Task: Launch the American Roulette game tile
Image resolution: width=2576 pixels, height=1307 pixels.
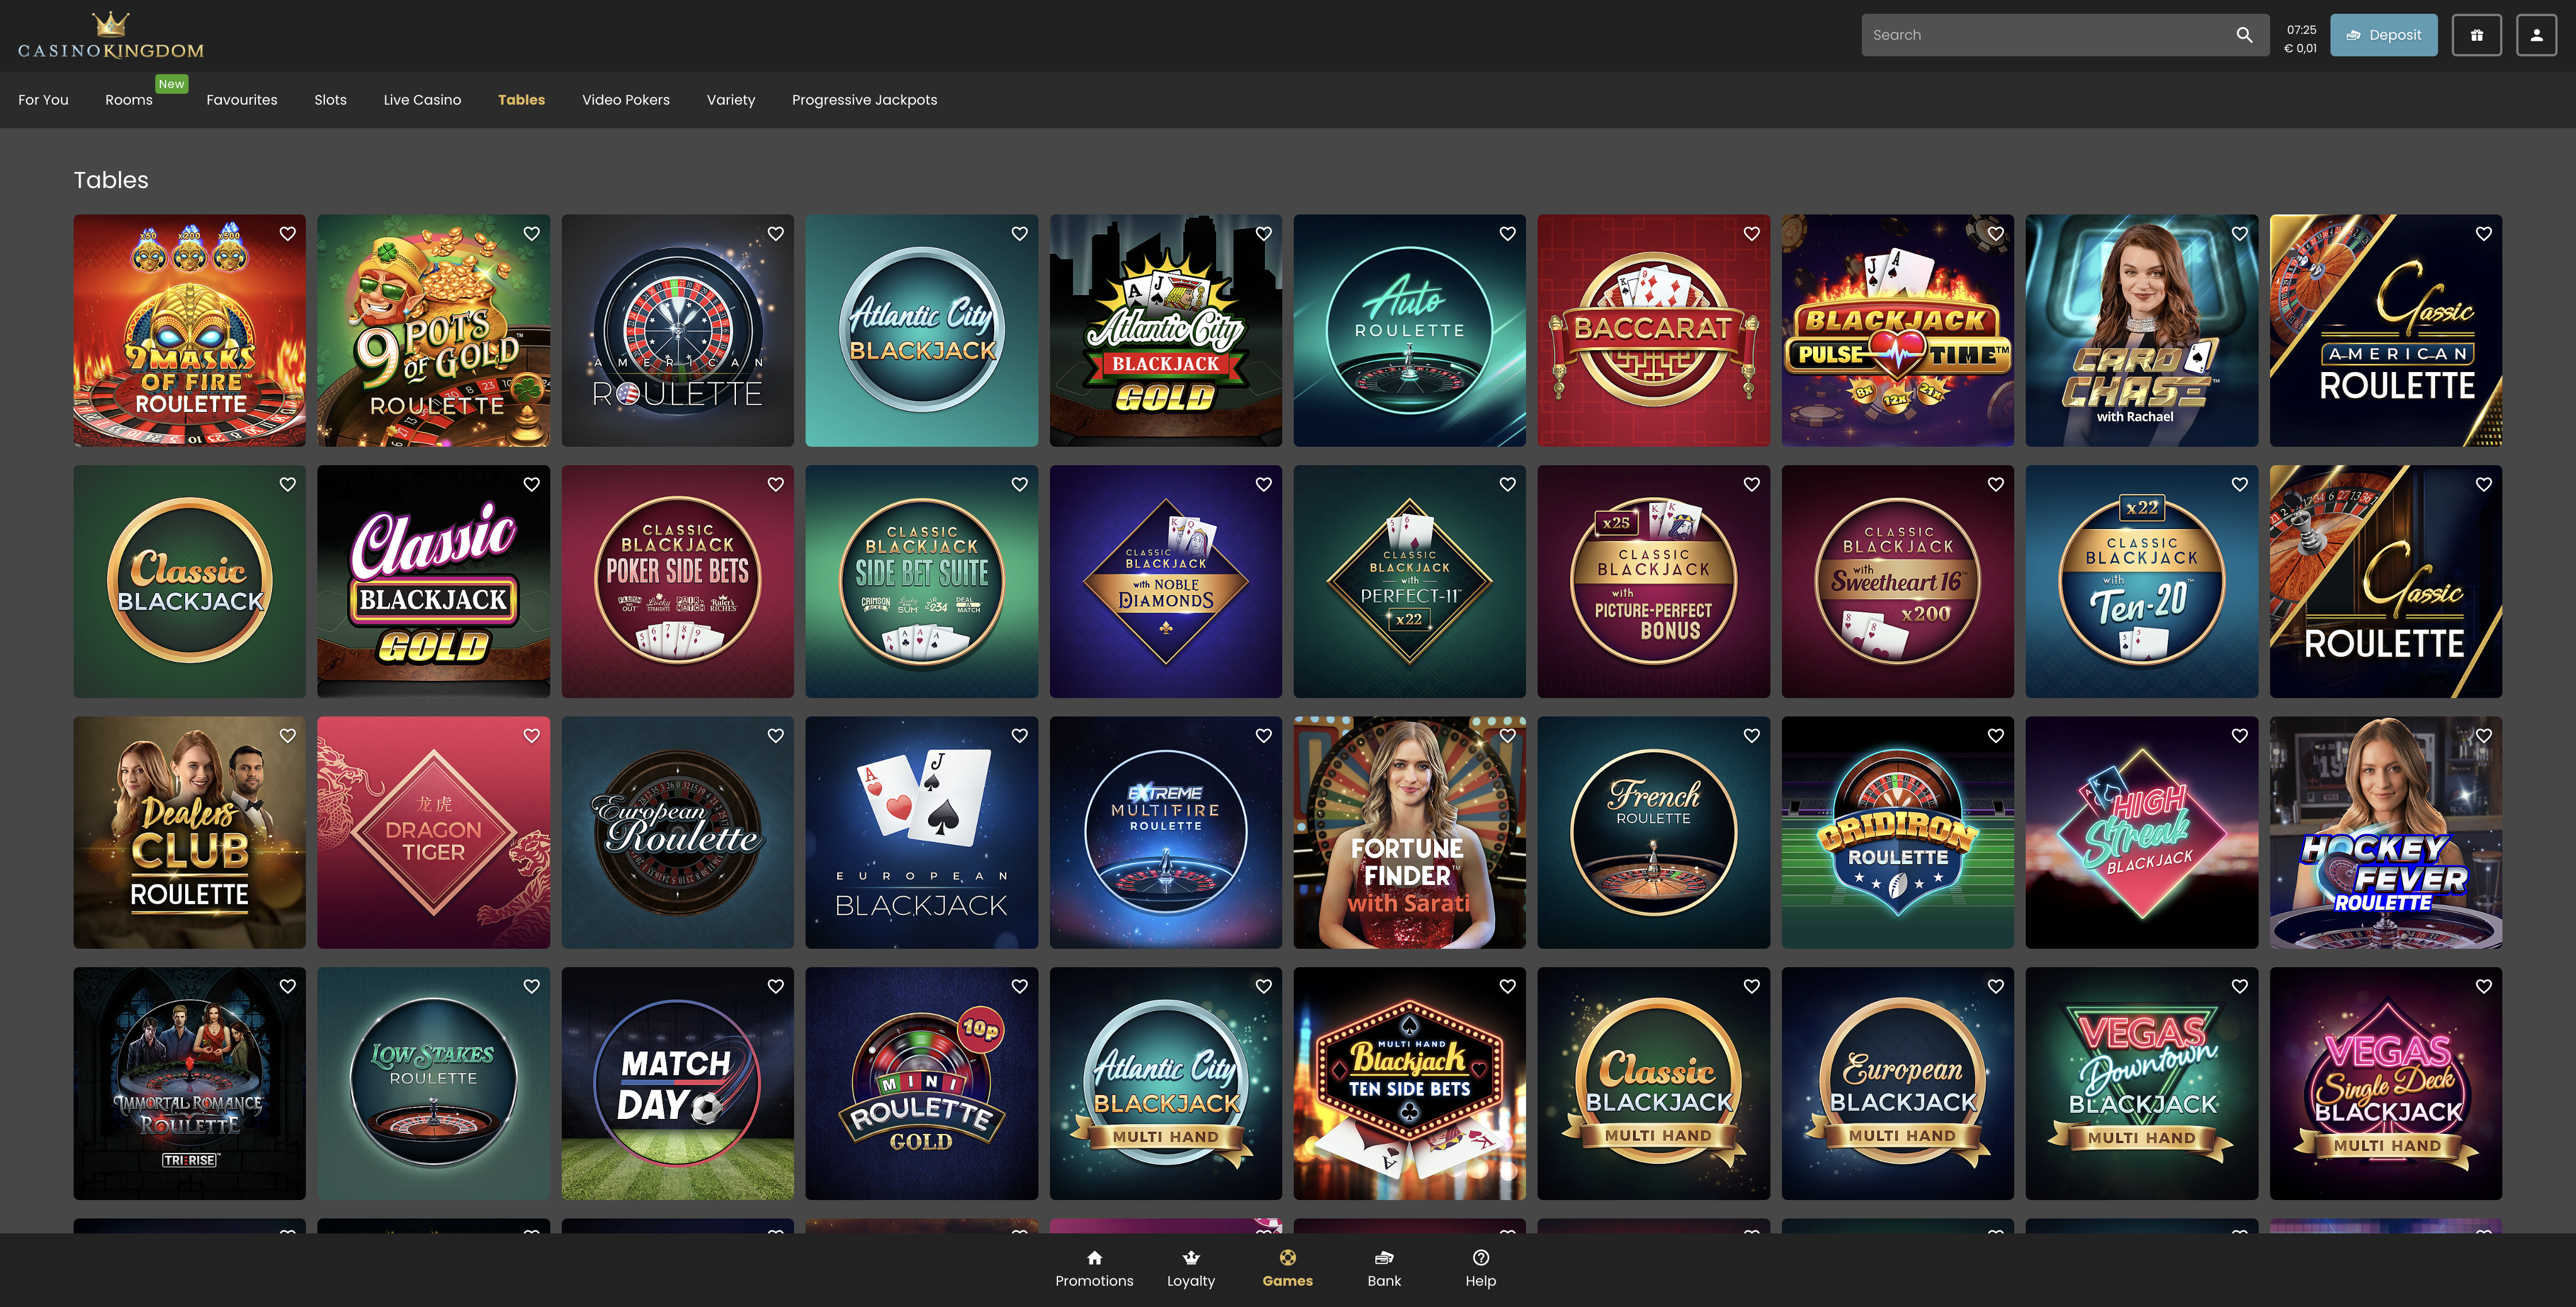Action: pyautogui.click(x=677, y=331)
